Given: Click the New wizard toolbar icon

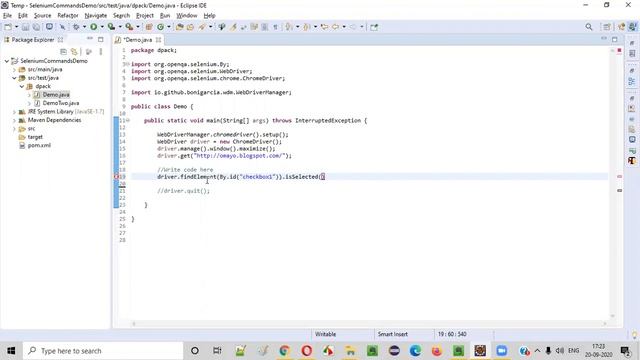Looking at the screenshot, I should coord(8,27).
